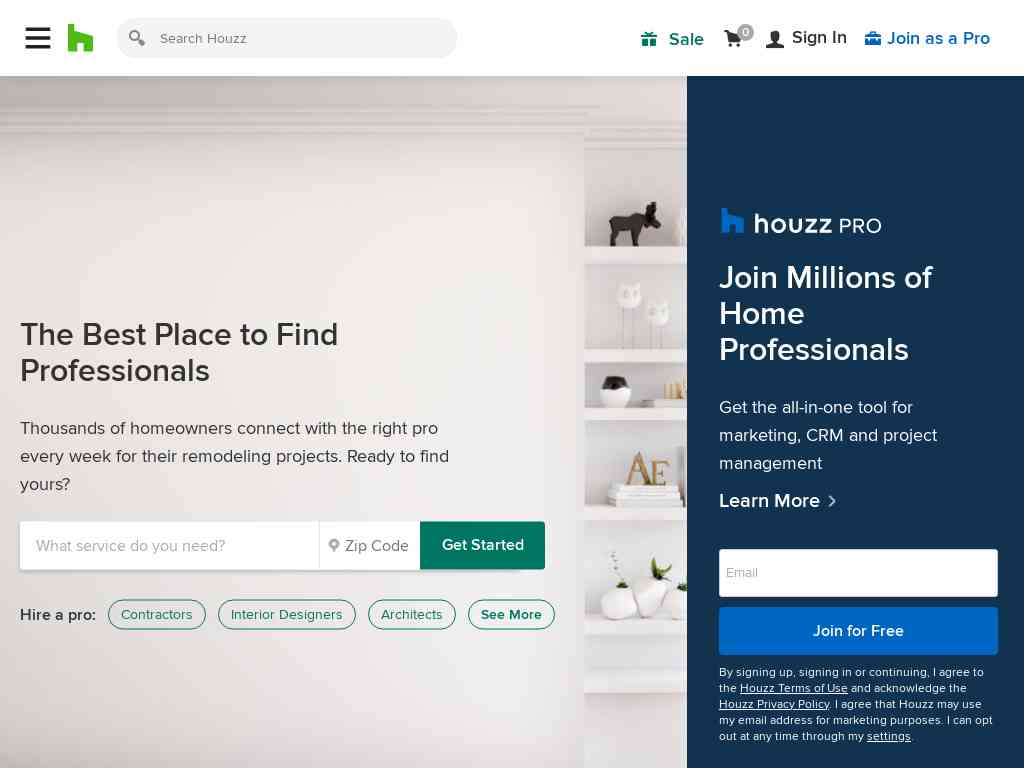Click the Get Started button
The height and width of the screenshot is (768, 1024).
(x=483, y=545)
